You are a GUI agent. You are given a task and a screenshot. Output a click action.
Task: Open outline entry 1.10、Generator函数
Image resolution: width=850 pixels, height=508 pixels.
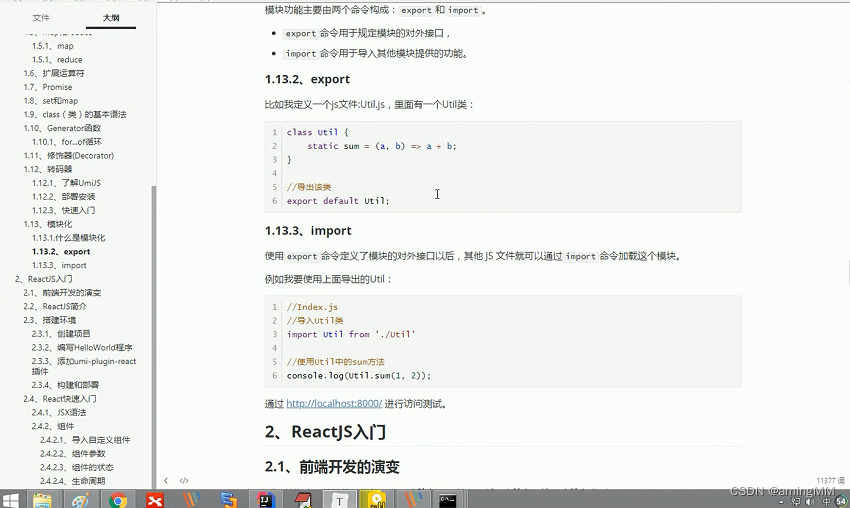(62, 128)
